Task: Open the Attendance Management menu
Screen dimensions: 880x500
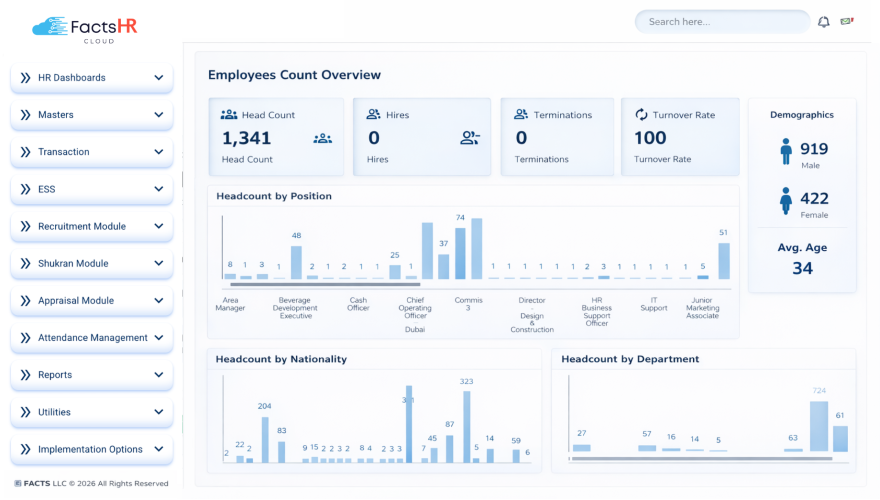Action: [x=91, y=338]
